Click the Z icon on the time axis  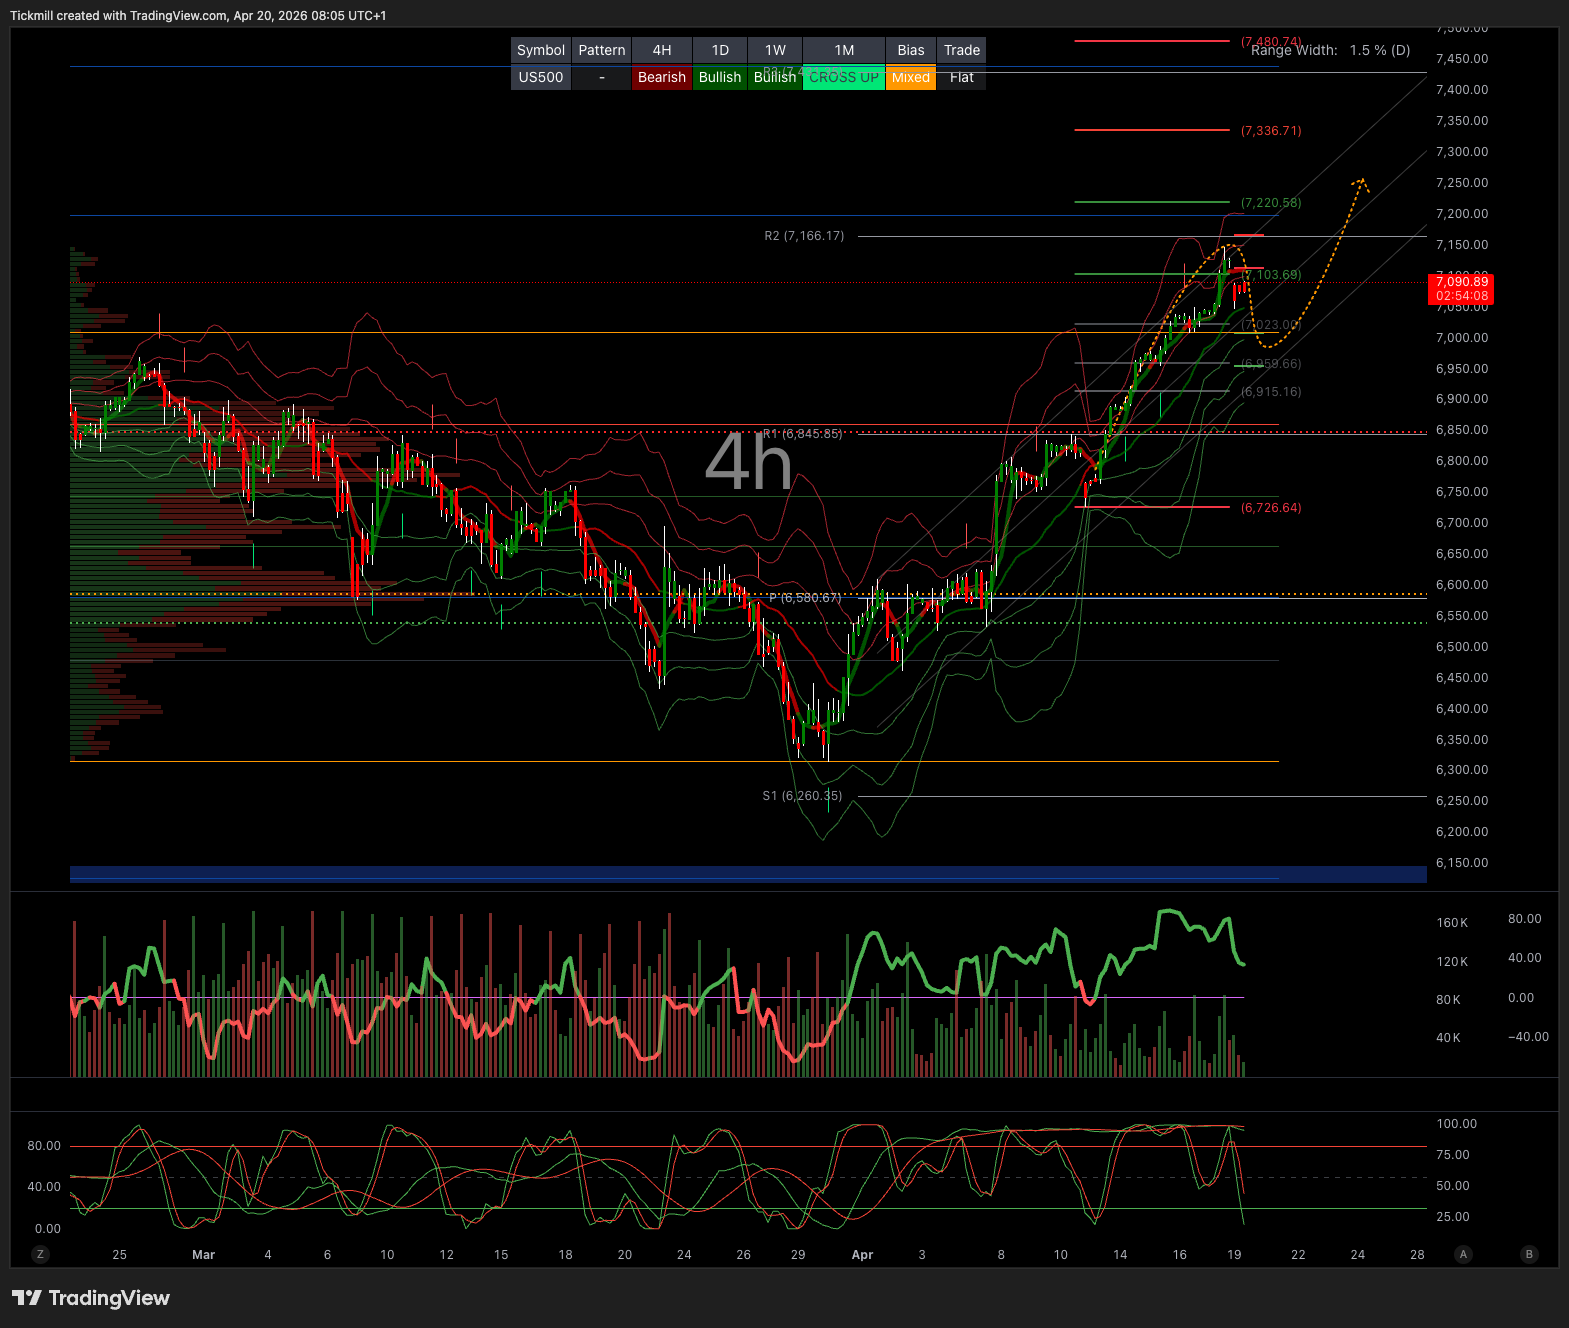tap(40, 1254)
